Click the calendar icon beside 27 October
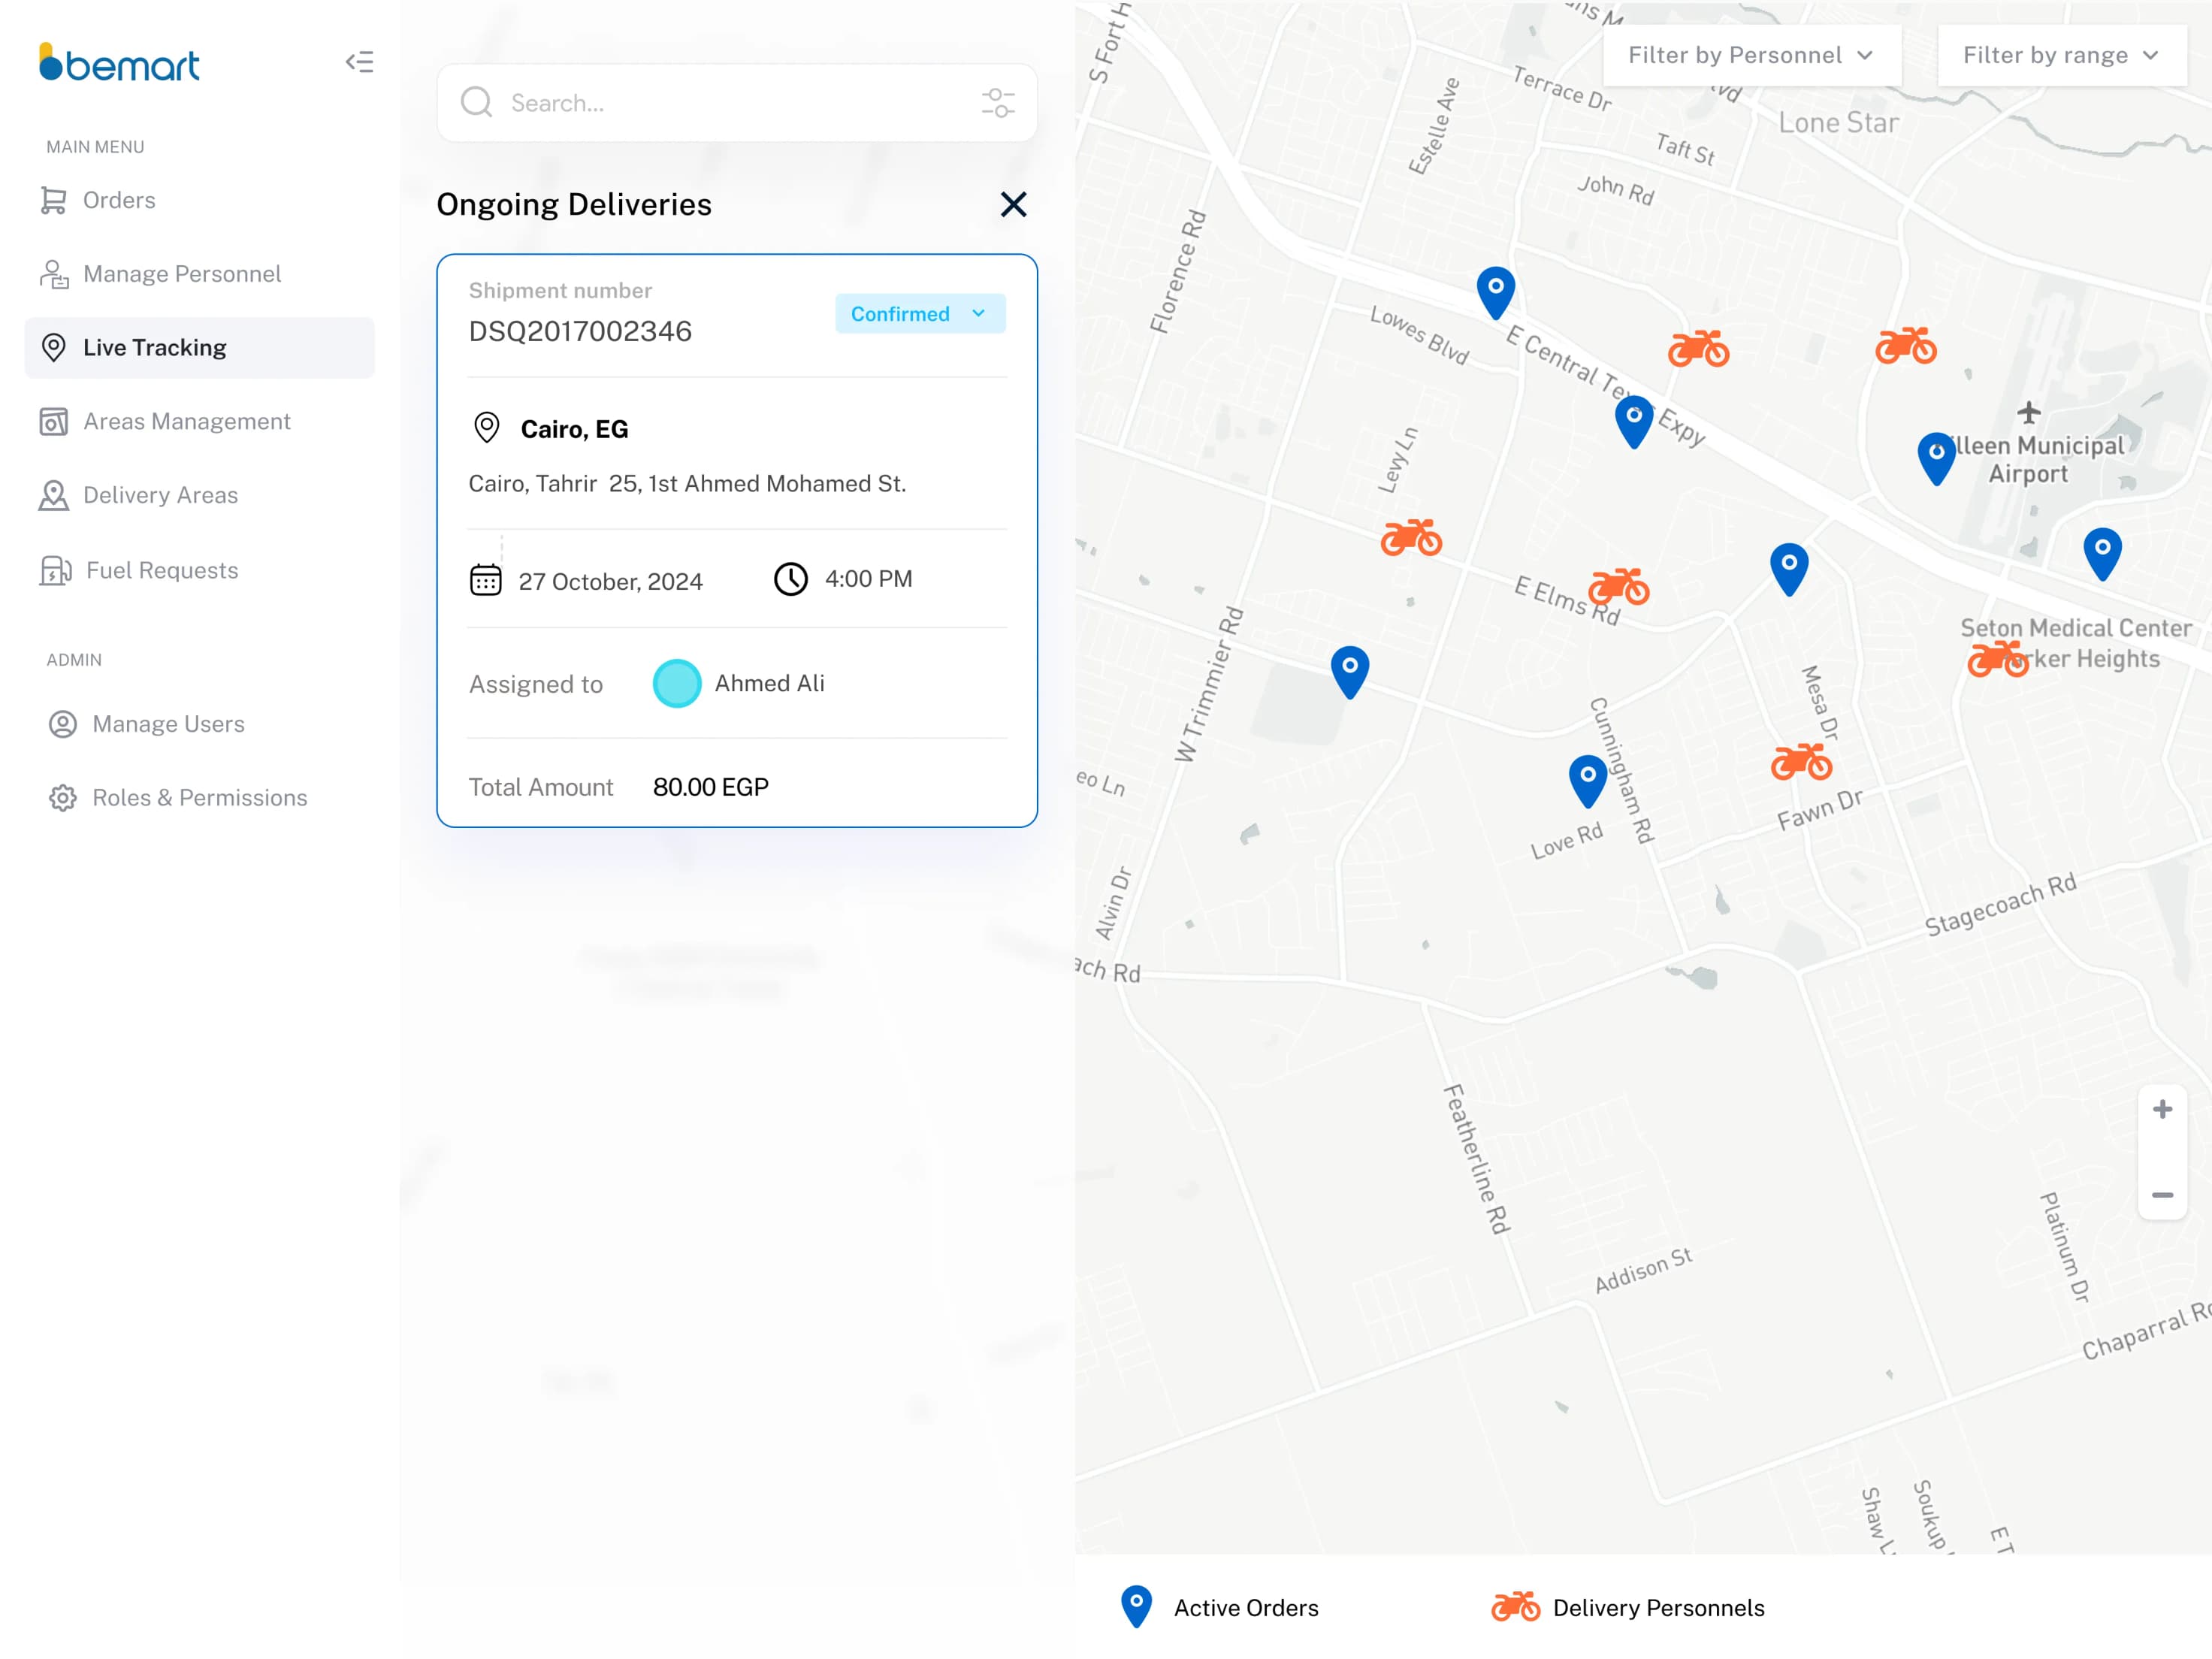2212x1659 pixels. click(486, 580)
